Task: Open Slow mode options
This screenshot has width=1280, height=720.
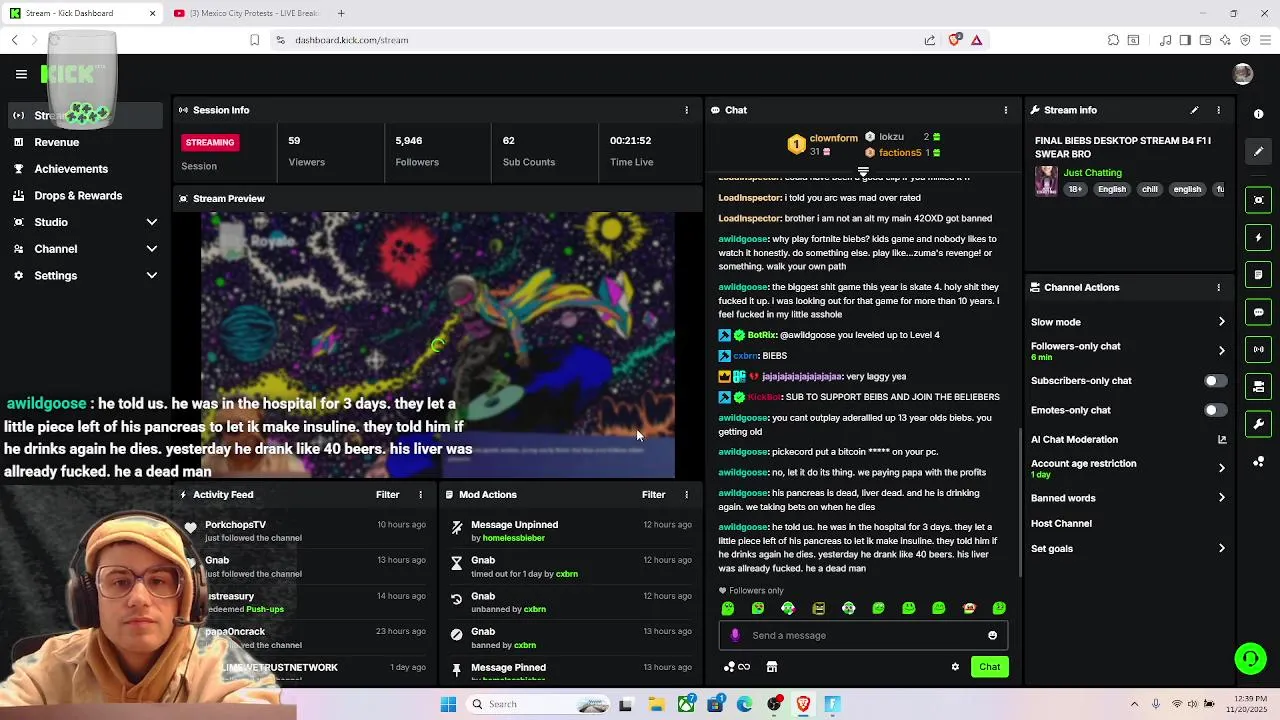Action: 1128,322
